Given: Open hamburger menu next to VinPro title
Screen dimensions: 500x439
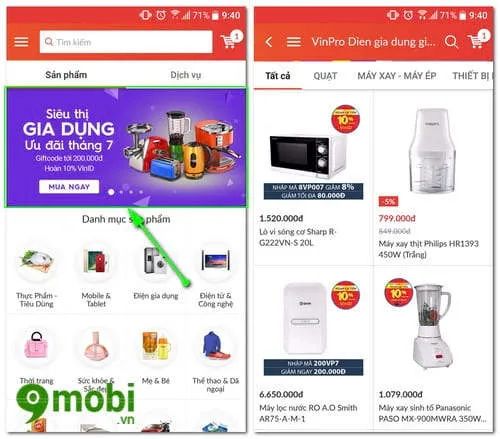Looking at the screenshot, I should pos(294,42).
